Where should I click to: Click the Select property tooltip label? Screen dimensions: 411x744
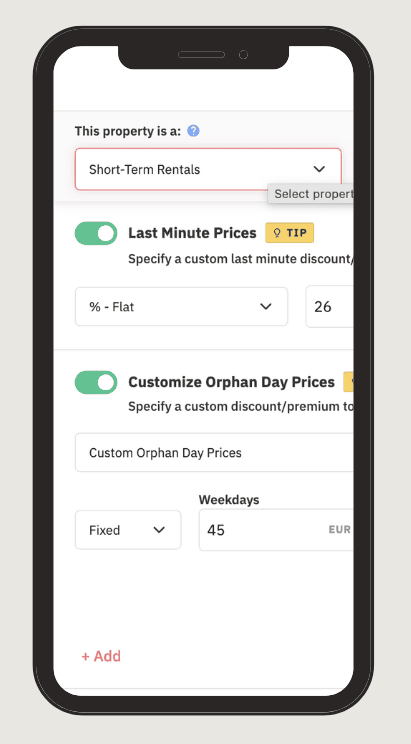click(310, 194)
